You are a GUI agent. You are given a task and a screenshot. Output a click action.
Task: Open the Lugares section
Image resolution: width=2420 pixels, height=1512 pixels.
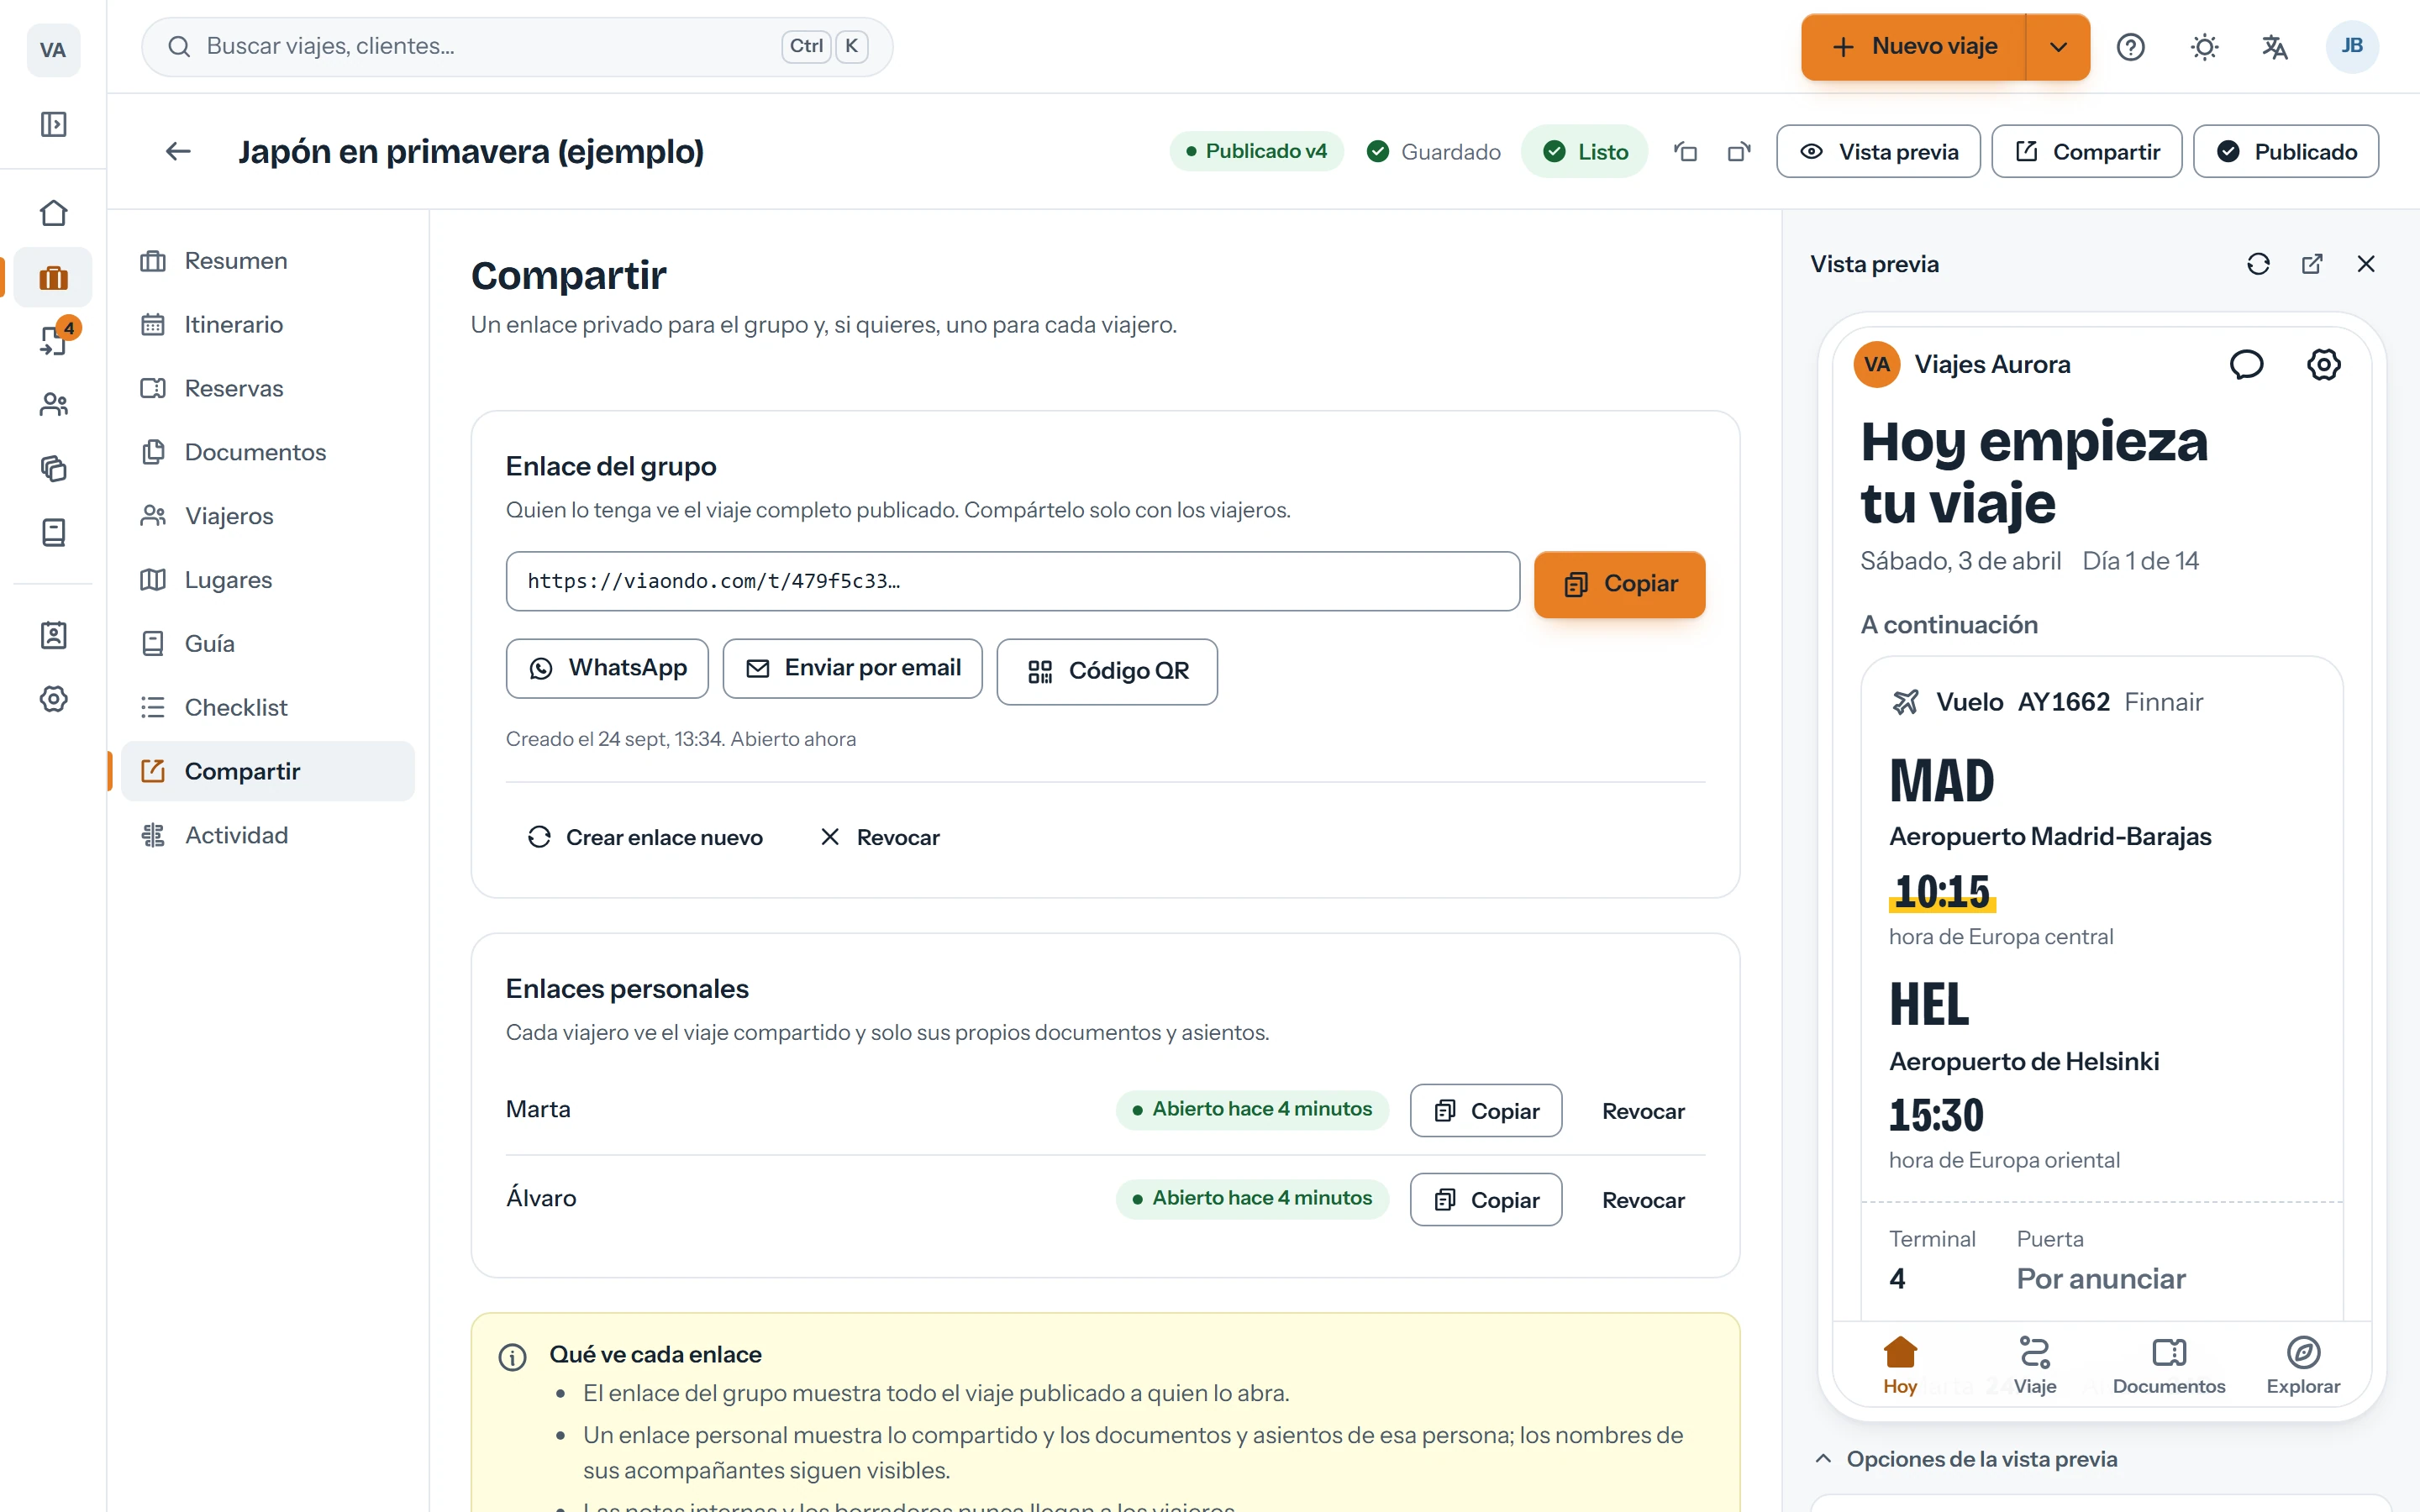[x=268, y=580]
